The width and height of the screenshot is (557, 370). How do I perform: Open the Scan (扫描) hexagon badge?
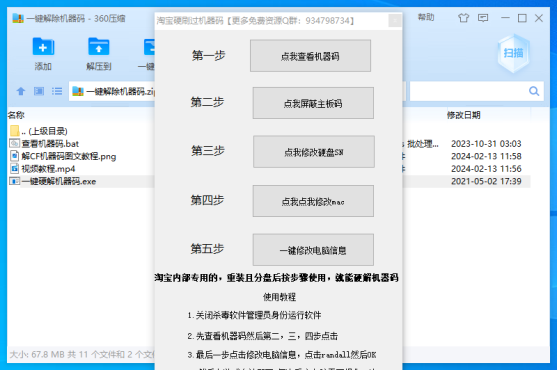pos(513,53)
